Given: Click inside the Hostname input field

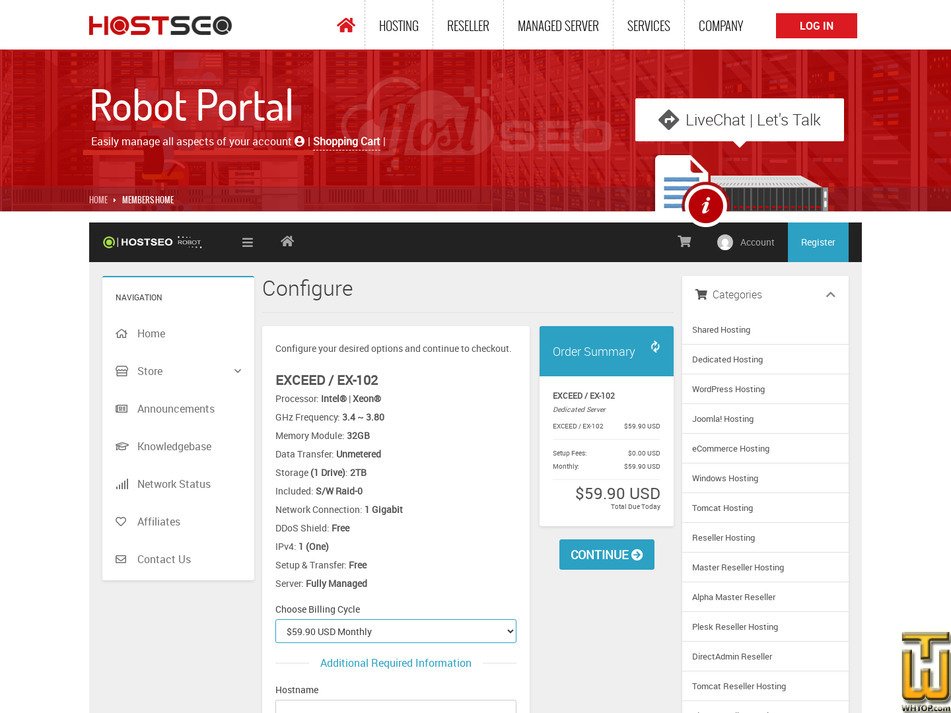Looking at the screenshot, I should pyautogui.click(x=395, y=708).
